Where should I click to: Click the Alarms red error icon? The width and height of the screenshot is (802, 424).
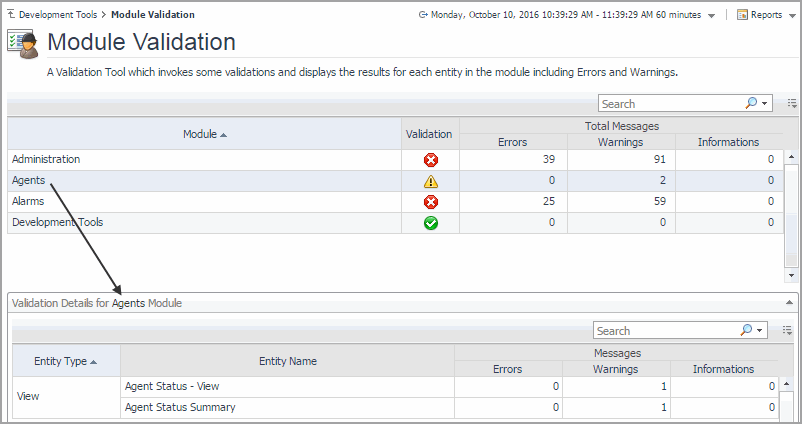click(431, 202)
